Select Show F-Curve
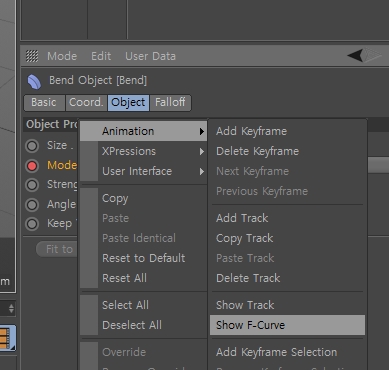 287,325
